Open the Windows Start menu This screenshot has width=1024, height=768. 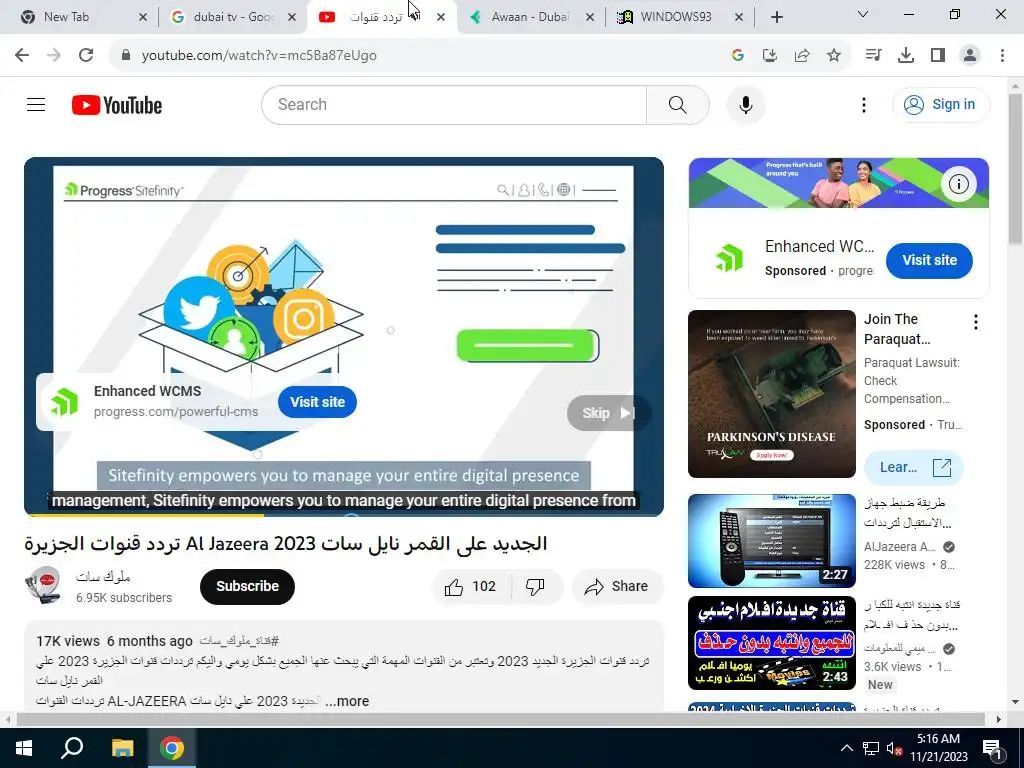click(x=22, y=748)
